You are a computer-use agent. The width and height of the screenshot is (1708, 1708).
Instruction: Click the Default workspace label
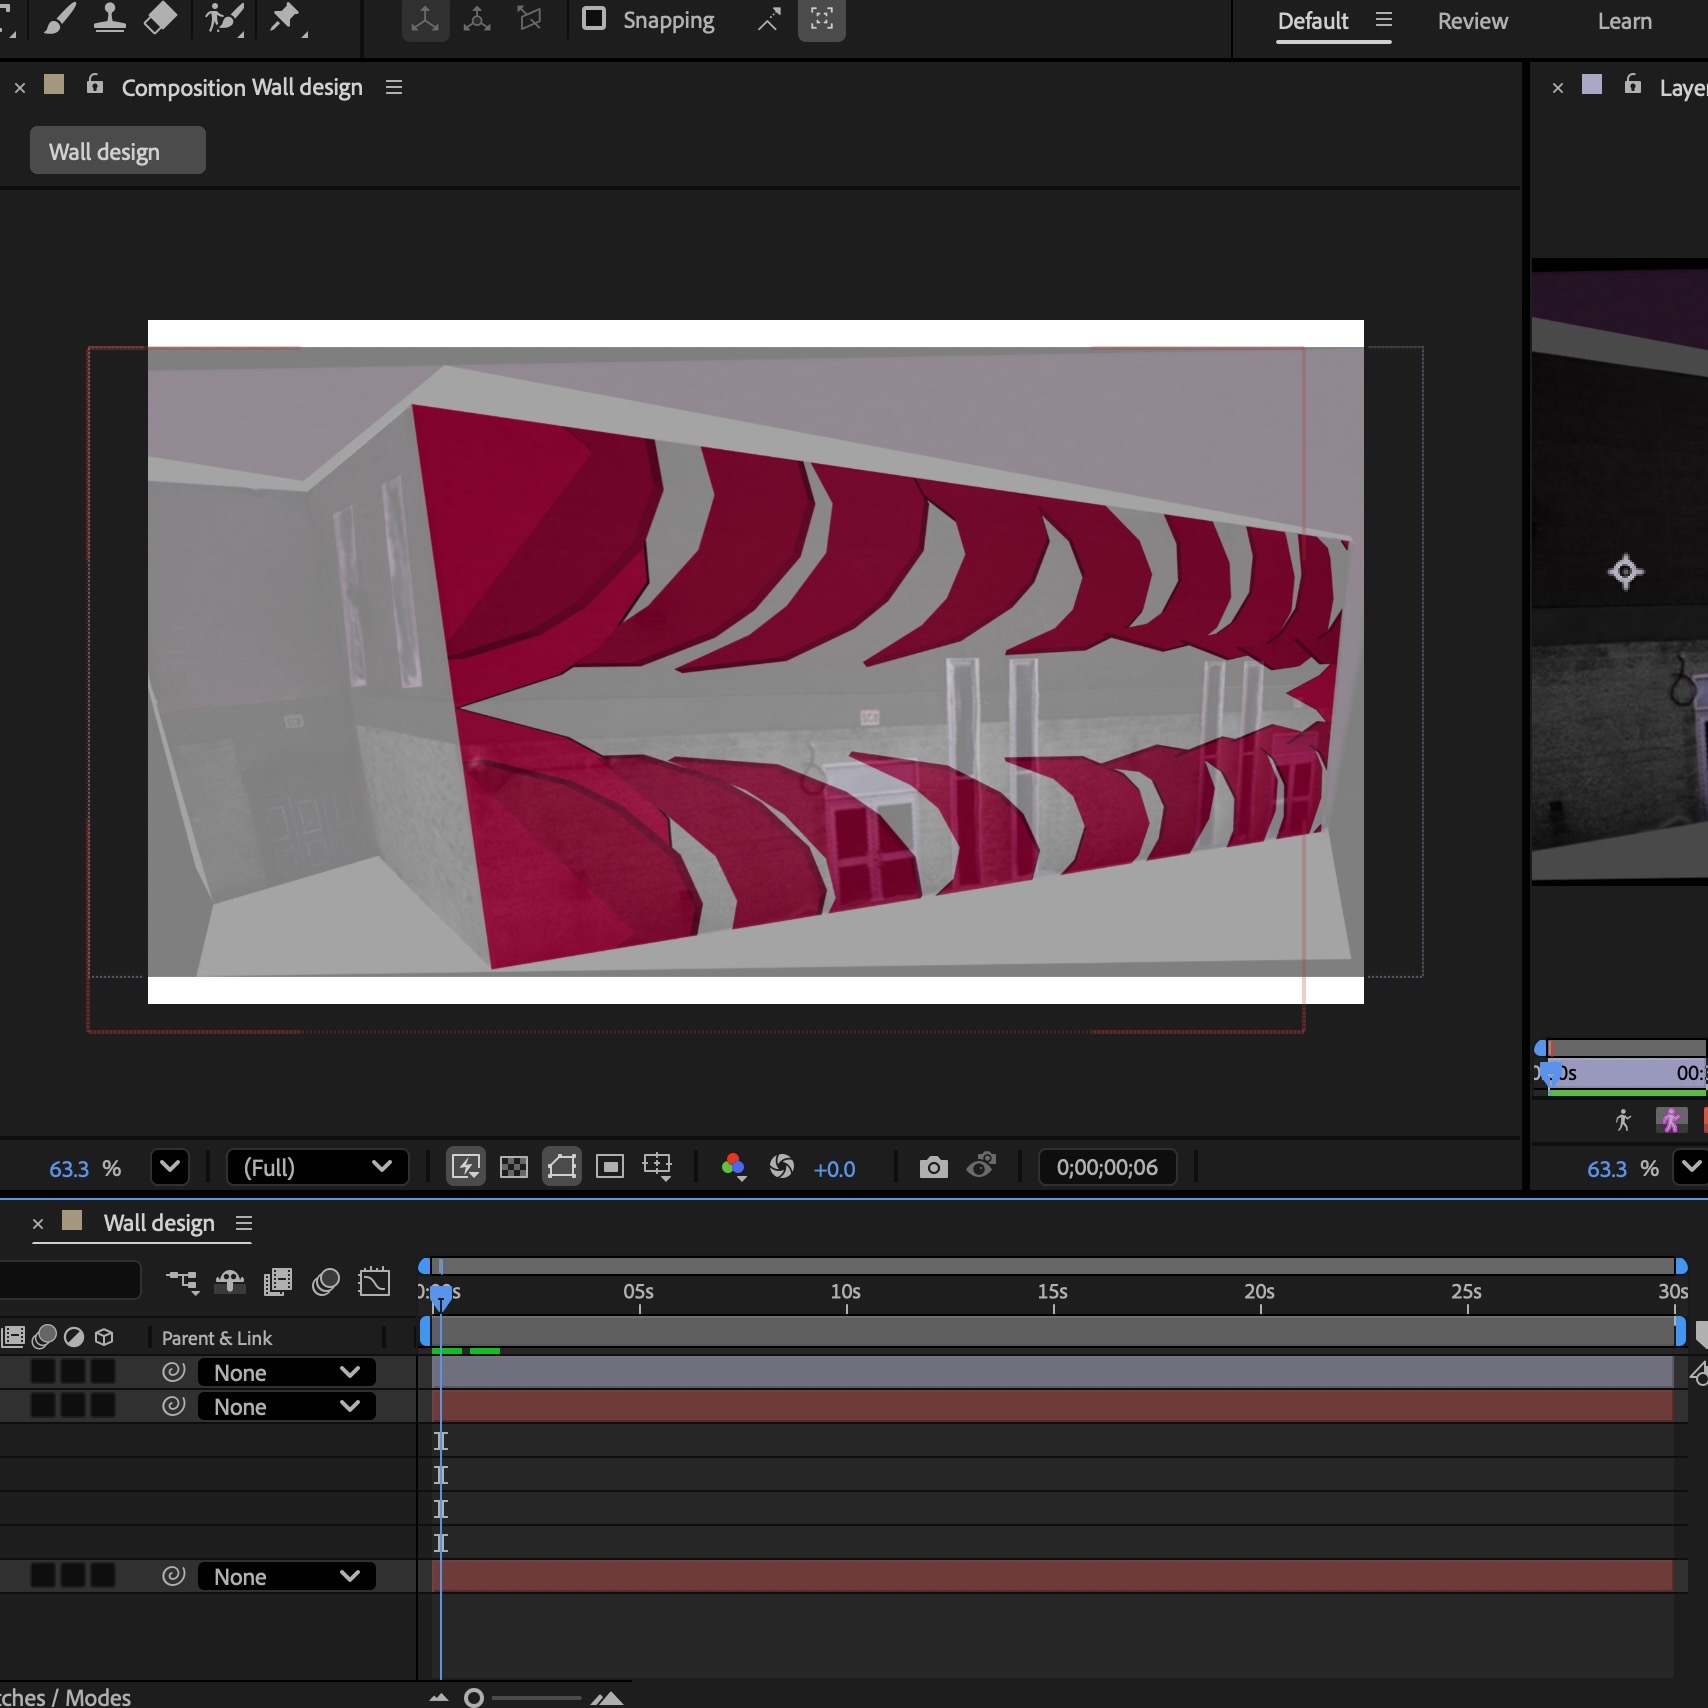1313,20
